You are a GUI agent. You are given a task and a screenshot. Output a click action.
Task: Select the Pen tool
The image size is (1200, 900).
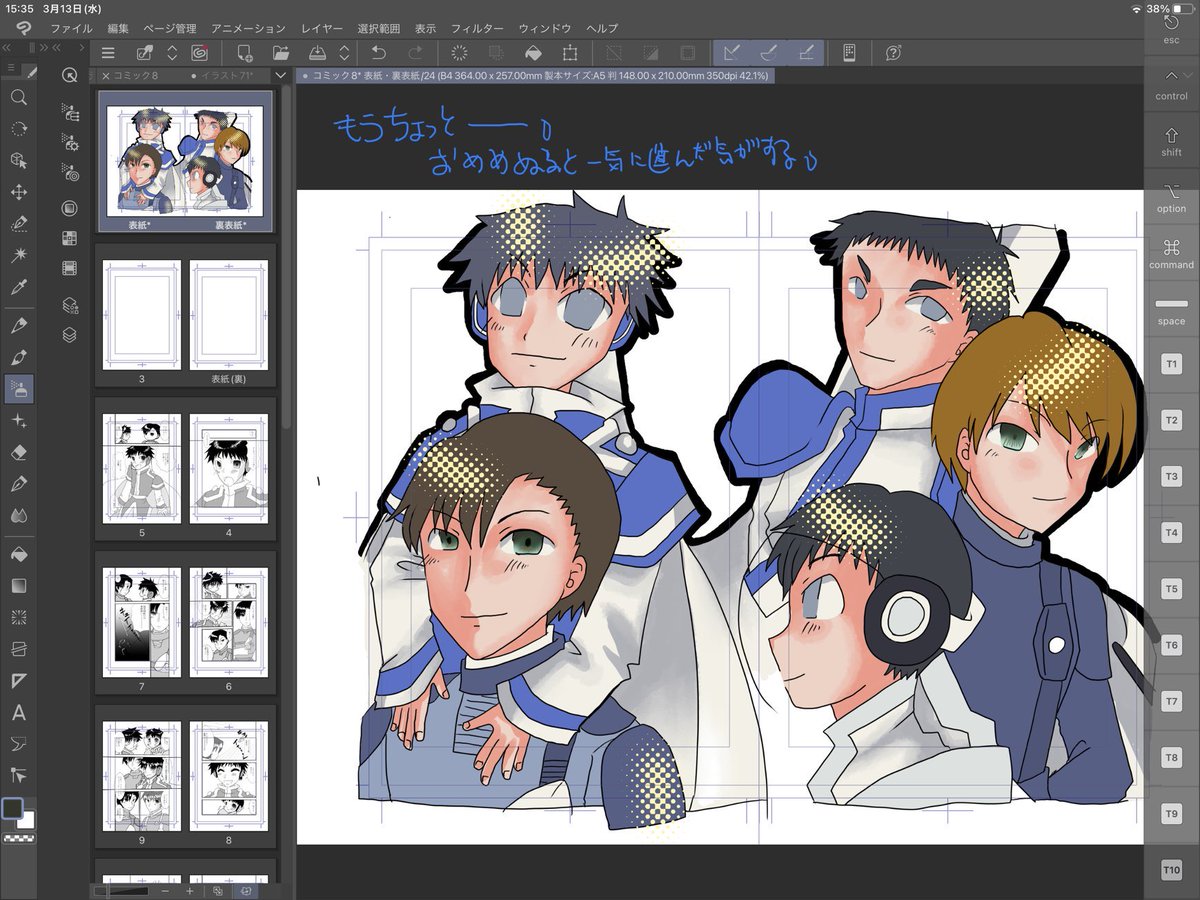point(18,325)
